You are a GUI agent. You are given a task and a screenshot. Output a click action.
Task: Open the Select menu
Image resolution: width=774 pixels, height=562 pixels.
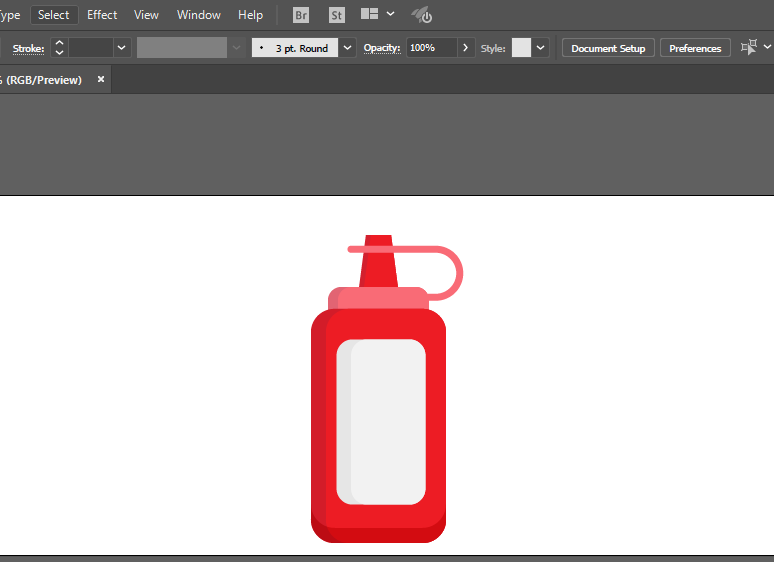[54, 15]
